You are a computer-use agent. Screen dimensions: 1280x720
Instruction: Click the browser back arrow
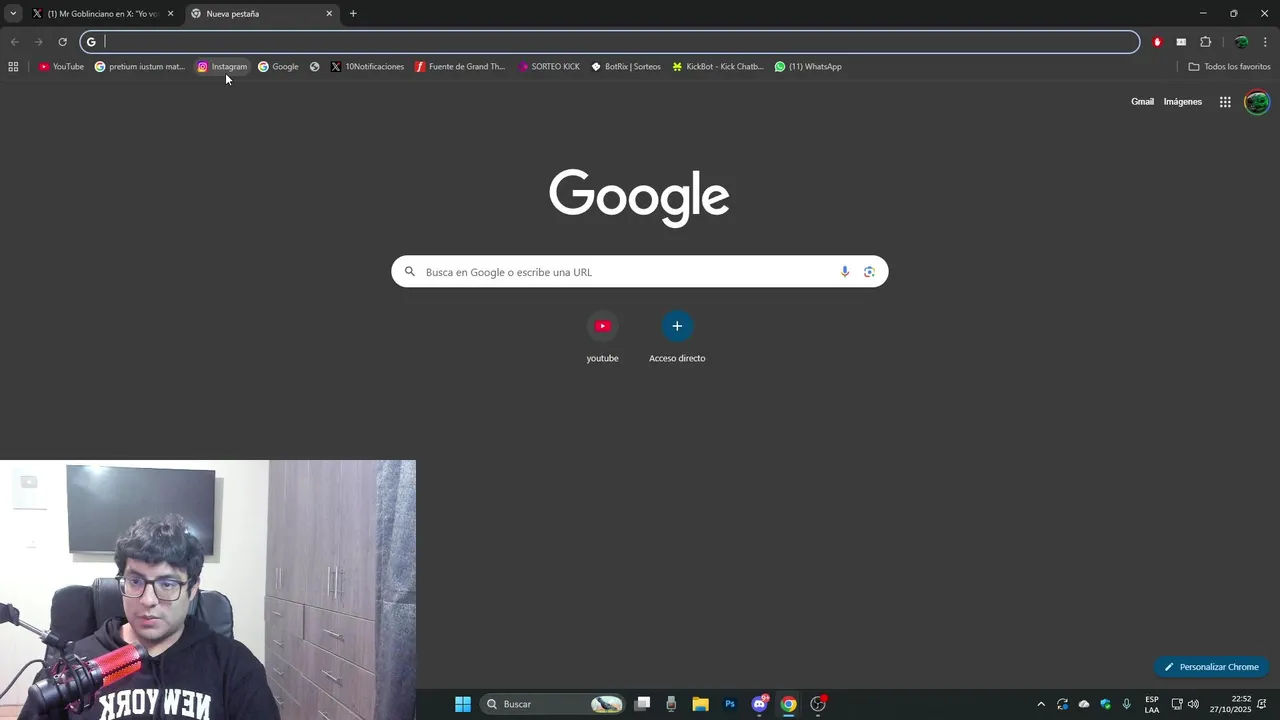coord(14,42)
